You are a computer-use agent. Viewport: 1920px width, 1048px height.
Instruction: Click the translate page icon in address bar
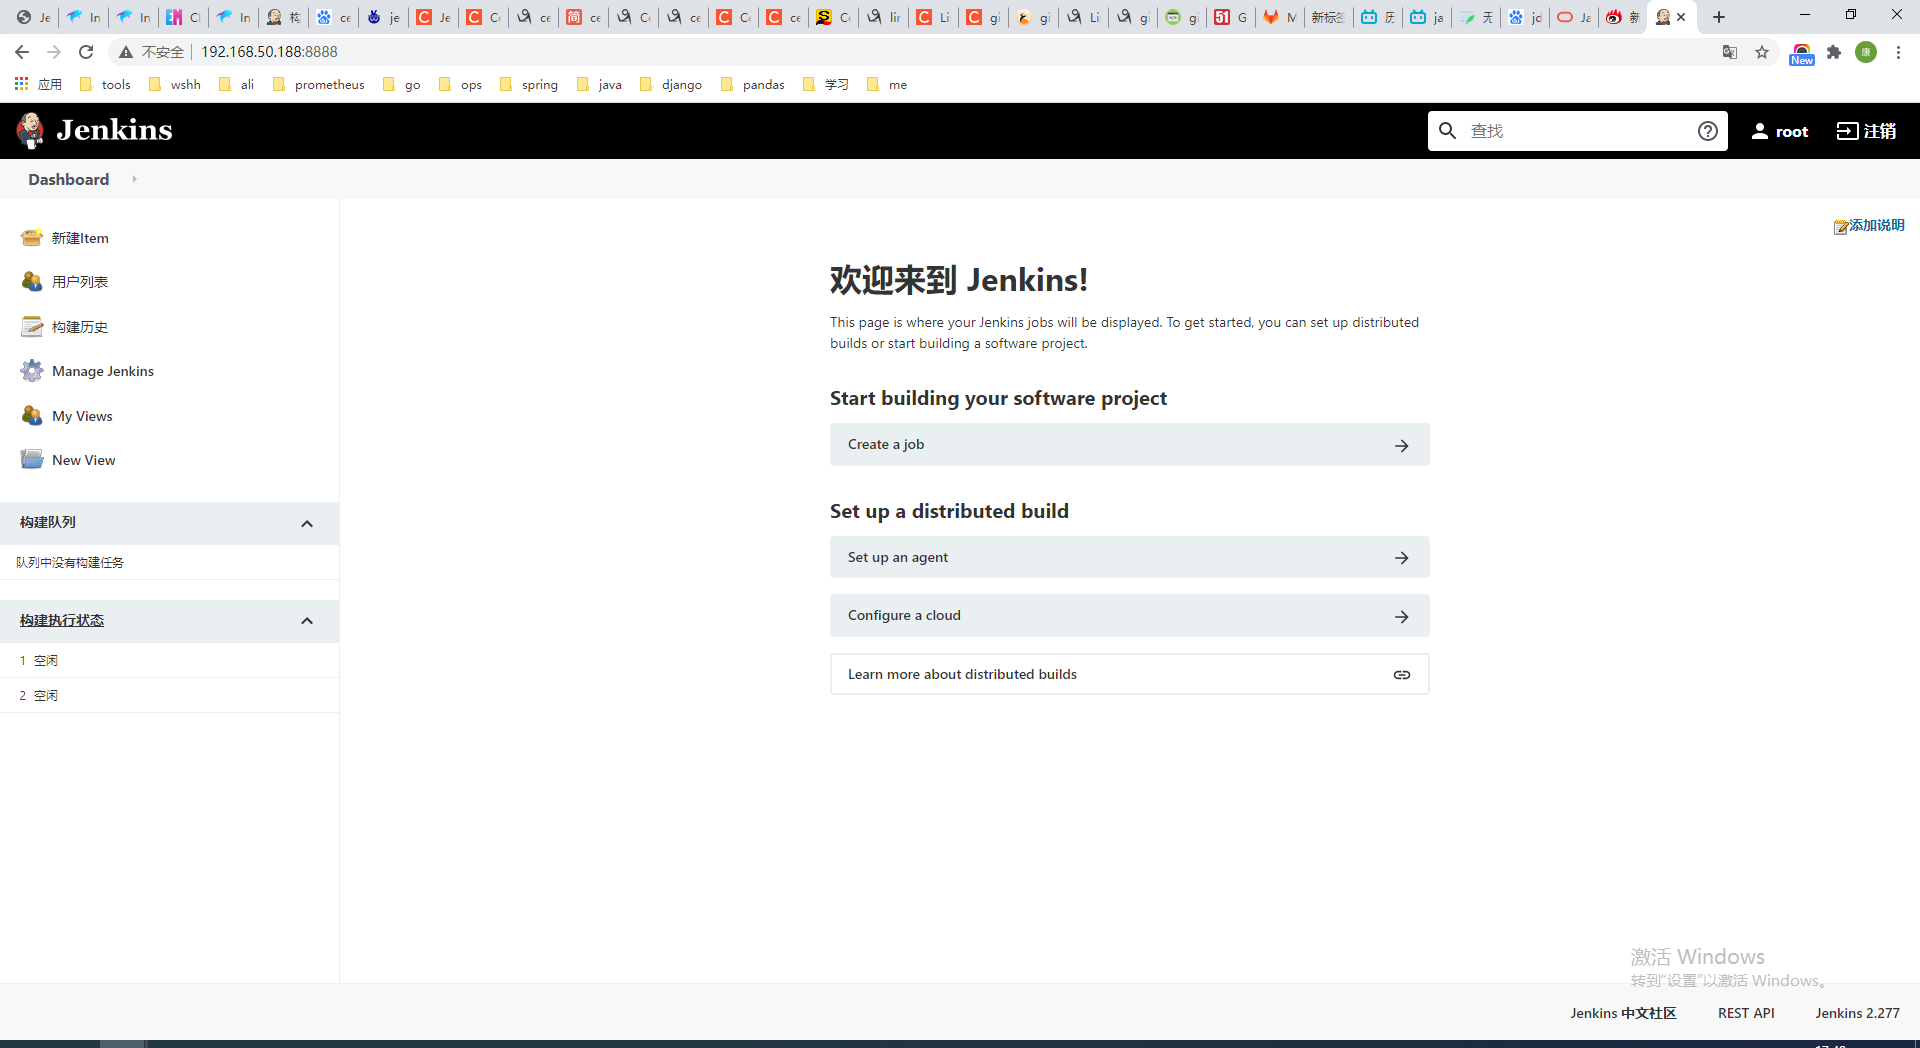coord(1730,52)
